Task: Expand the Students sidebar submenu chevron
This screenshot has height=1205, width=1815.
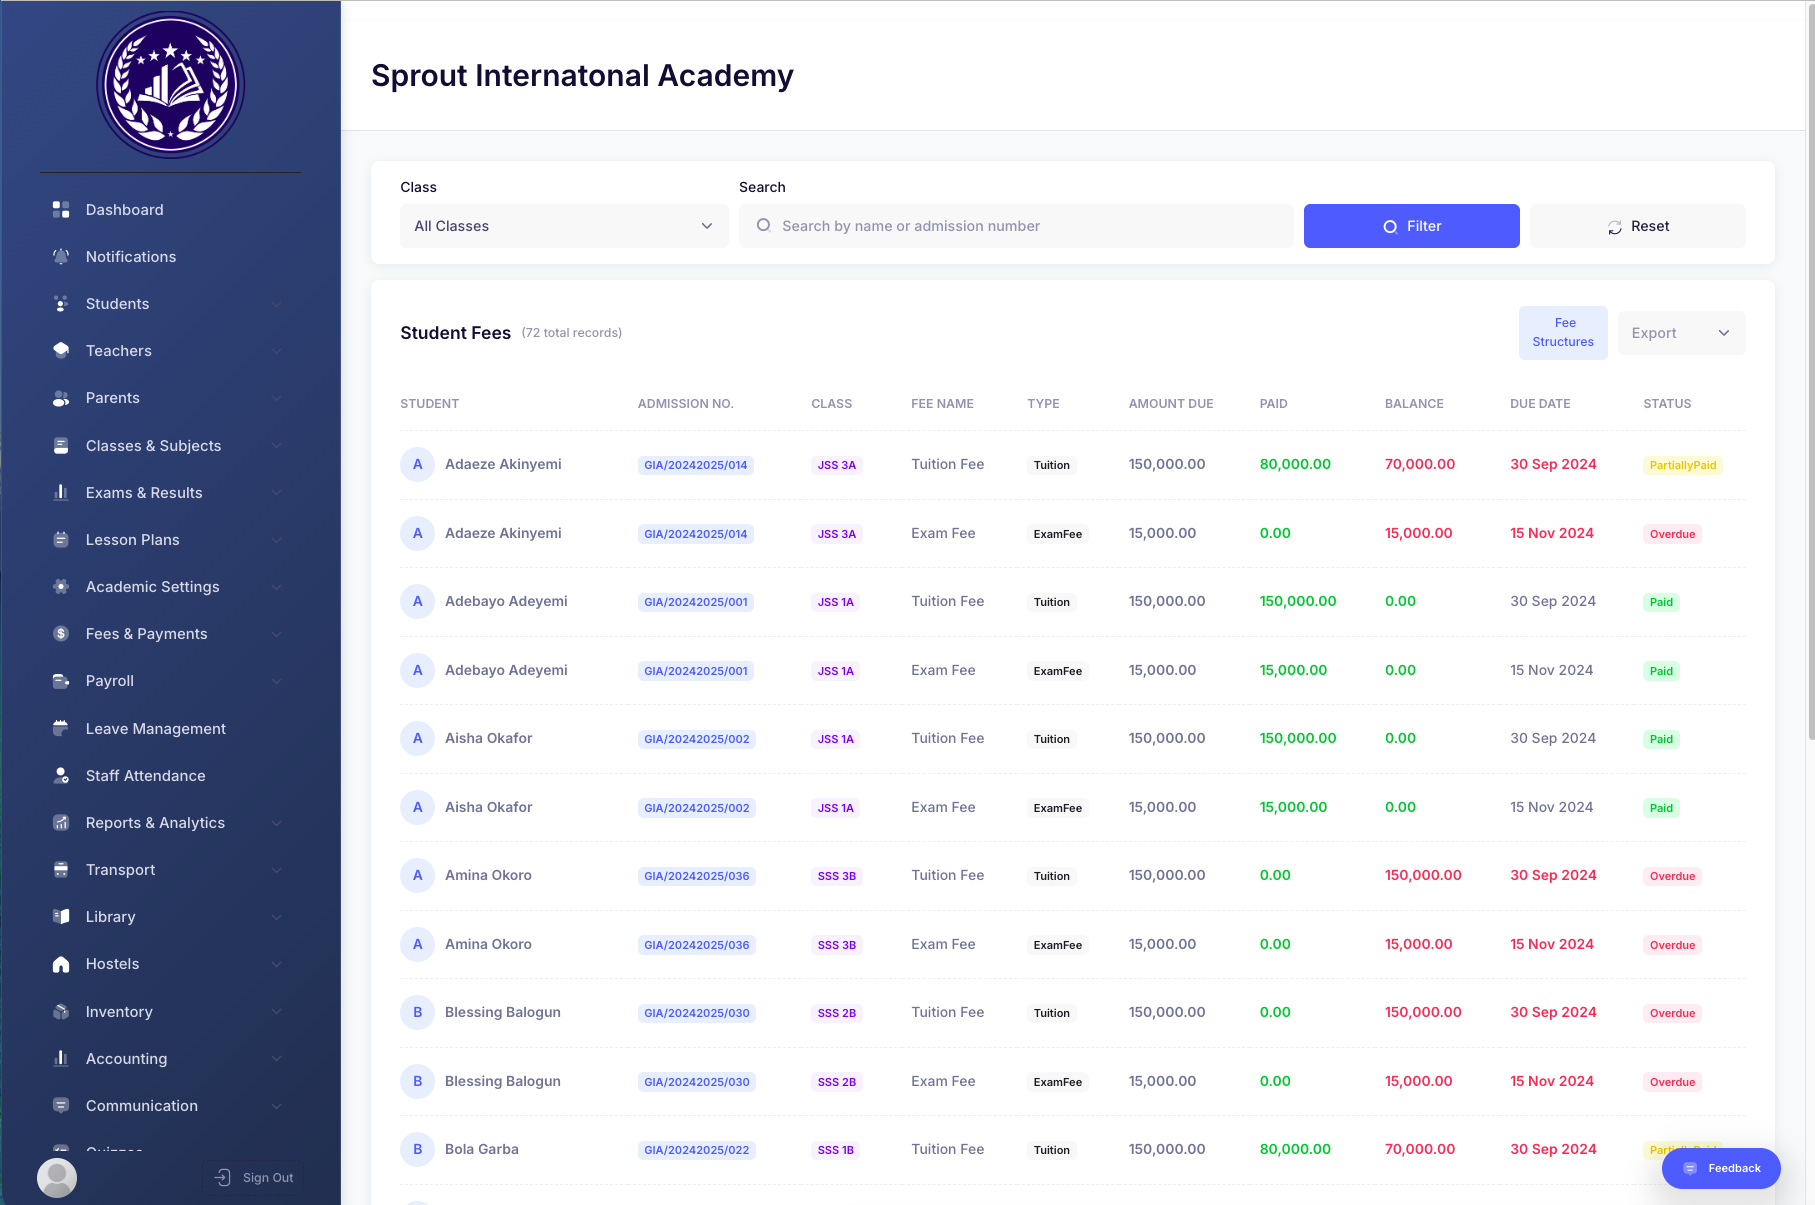Action: click(277, 304)
